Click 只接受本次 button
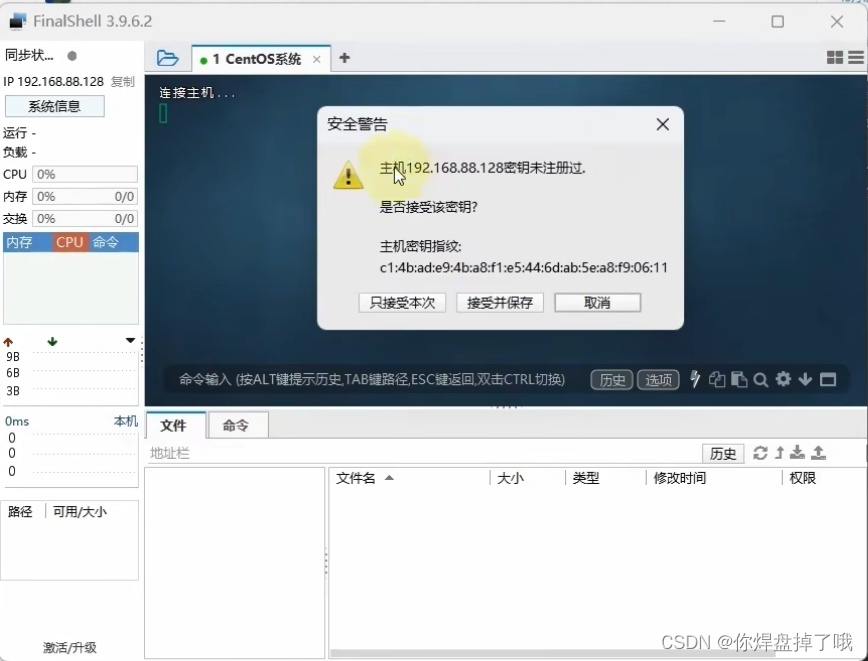 pyautogui.click(x=402, y=303)
